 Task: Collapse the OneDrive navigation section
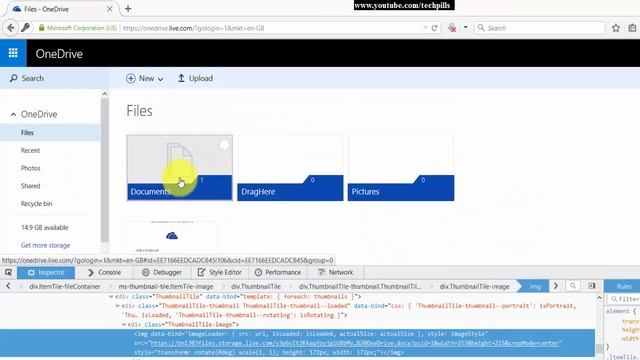click(x=13, y=114)
